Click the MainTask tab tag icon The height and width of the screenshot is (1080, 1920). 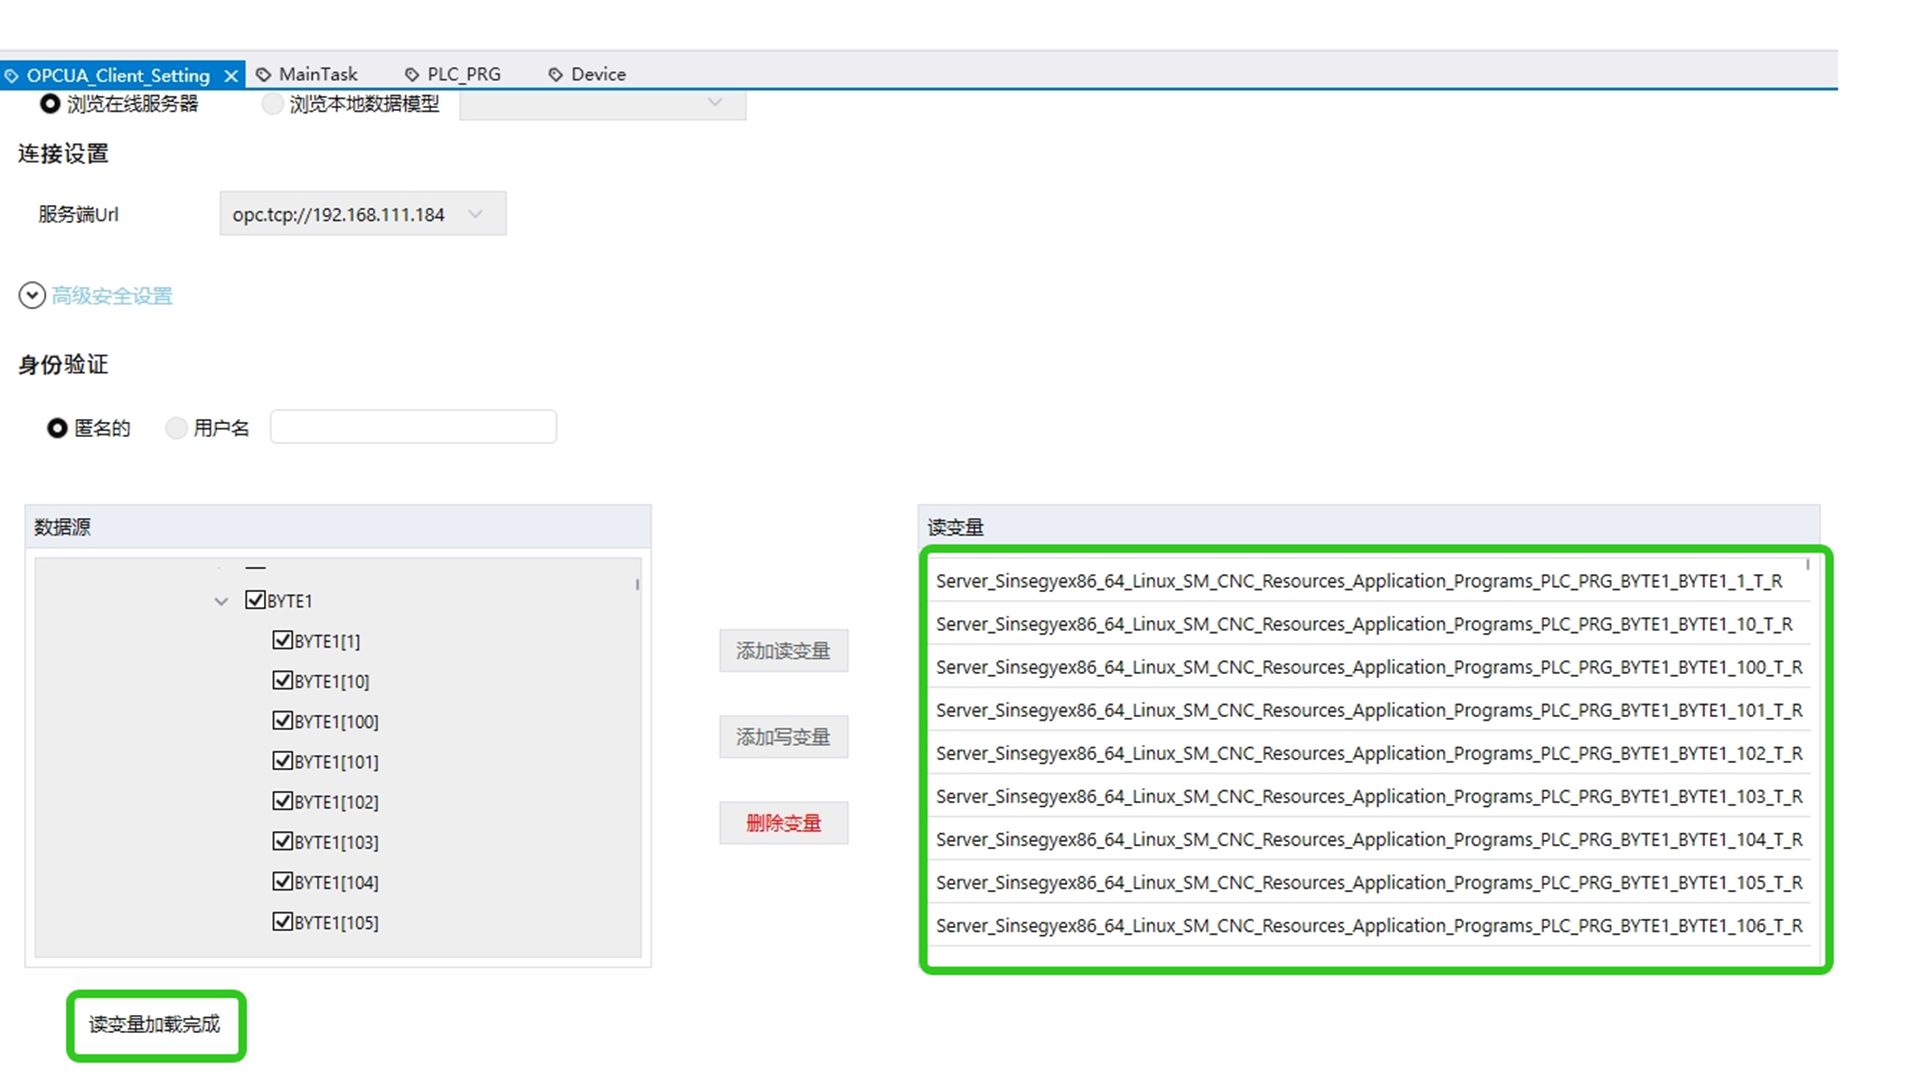click(264, 75)
